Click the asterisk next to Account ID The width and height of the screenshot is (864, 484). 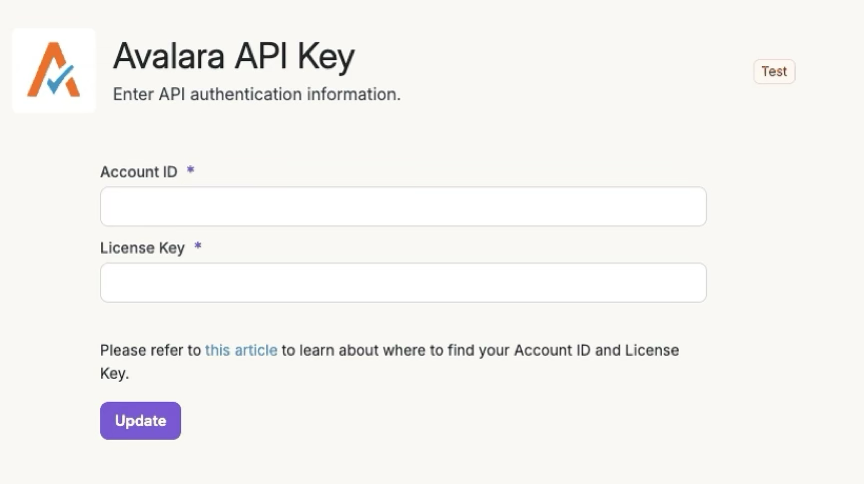(190, 171)
